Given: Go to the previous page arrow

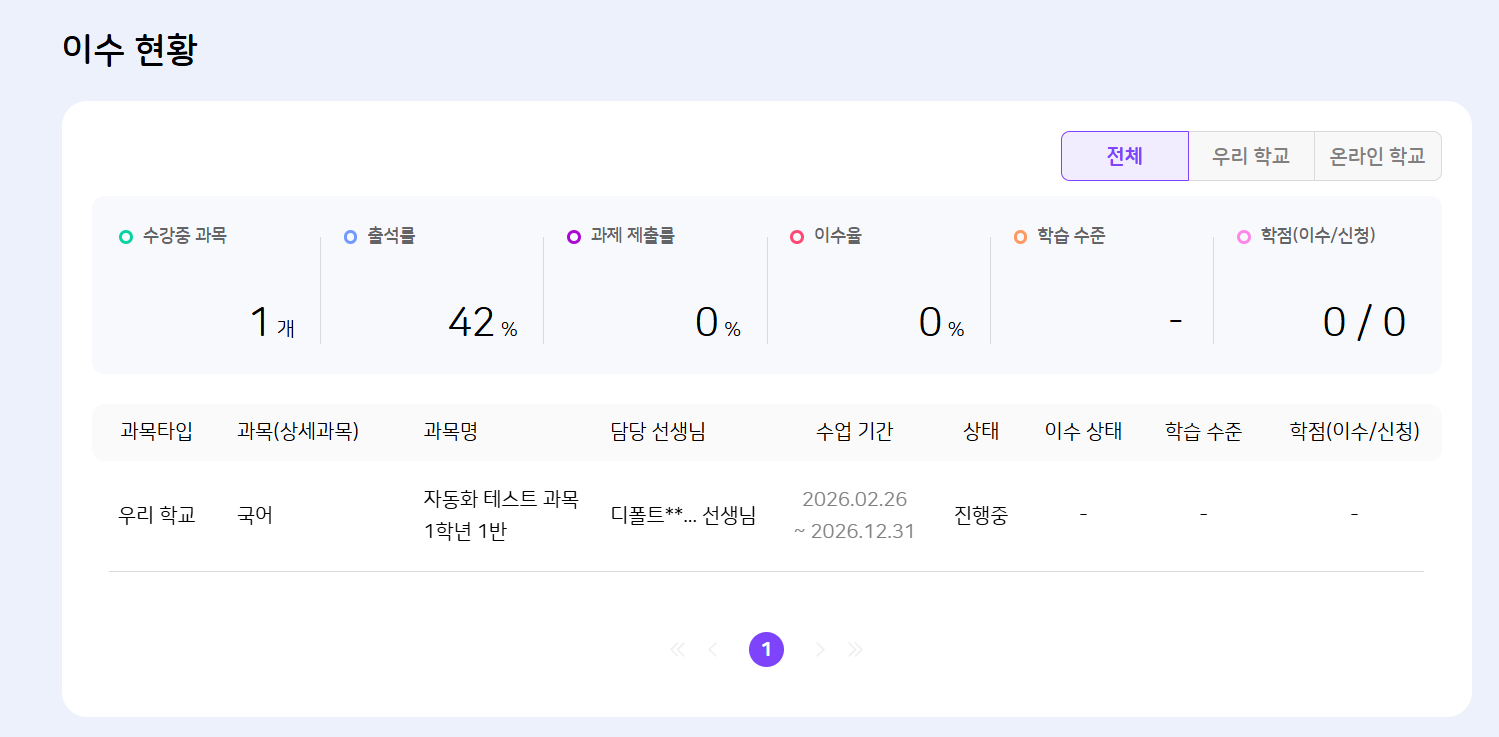Looking at the screenshot, I should coord(713,650).
